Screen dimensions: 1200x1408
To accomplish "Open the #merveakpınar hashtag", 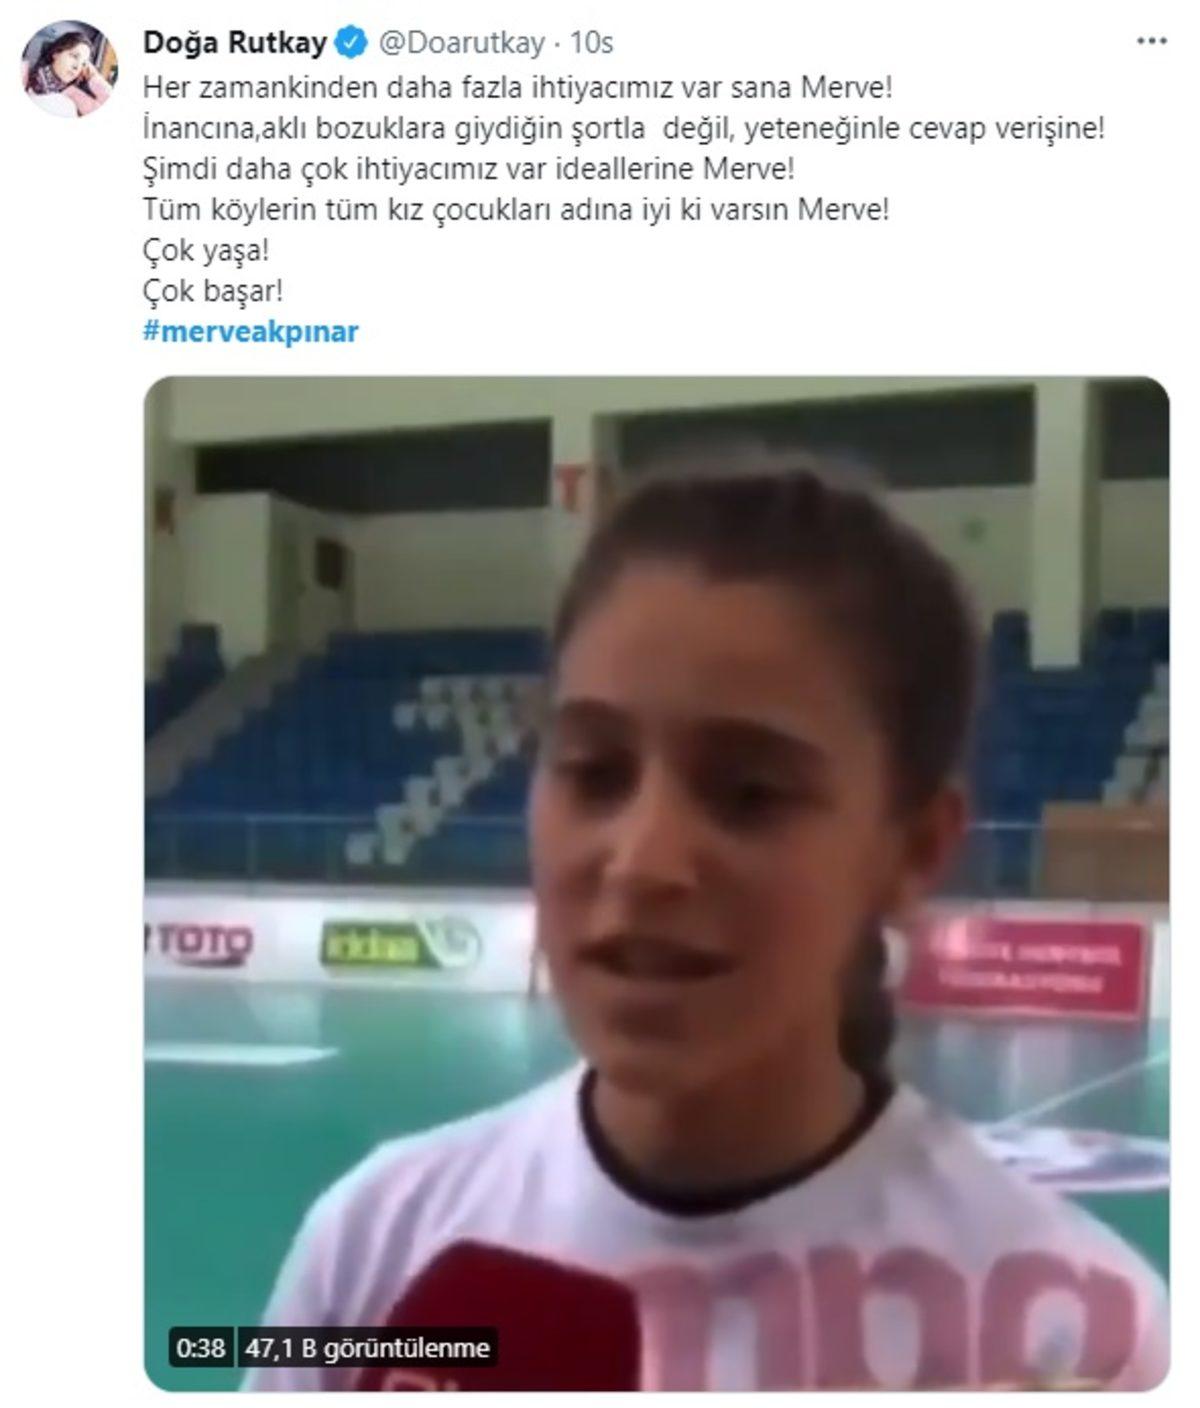I will [x=251, y=332].
